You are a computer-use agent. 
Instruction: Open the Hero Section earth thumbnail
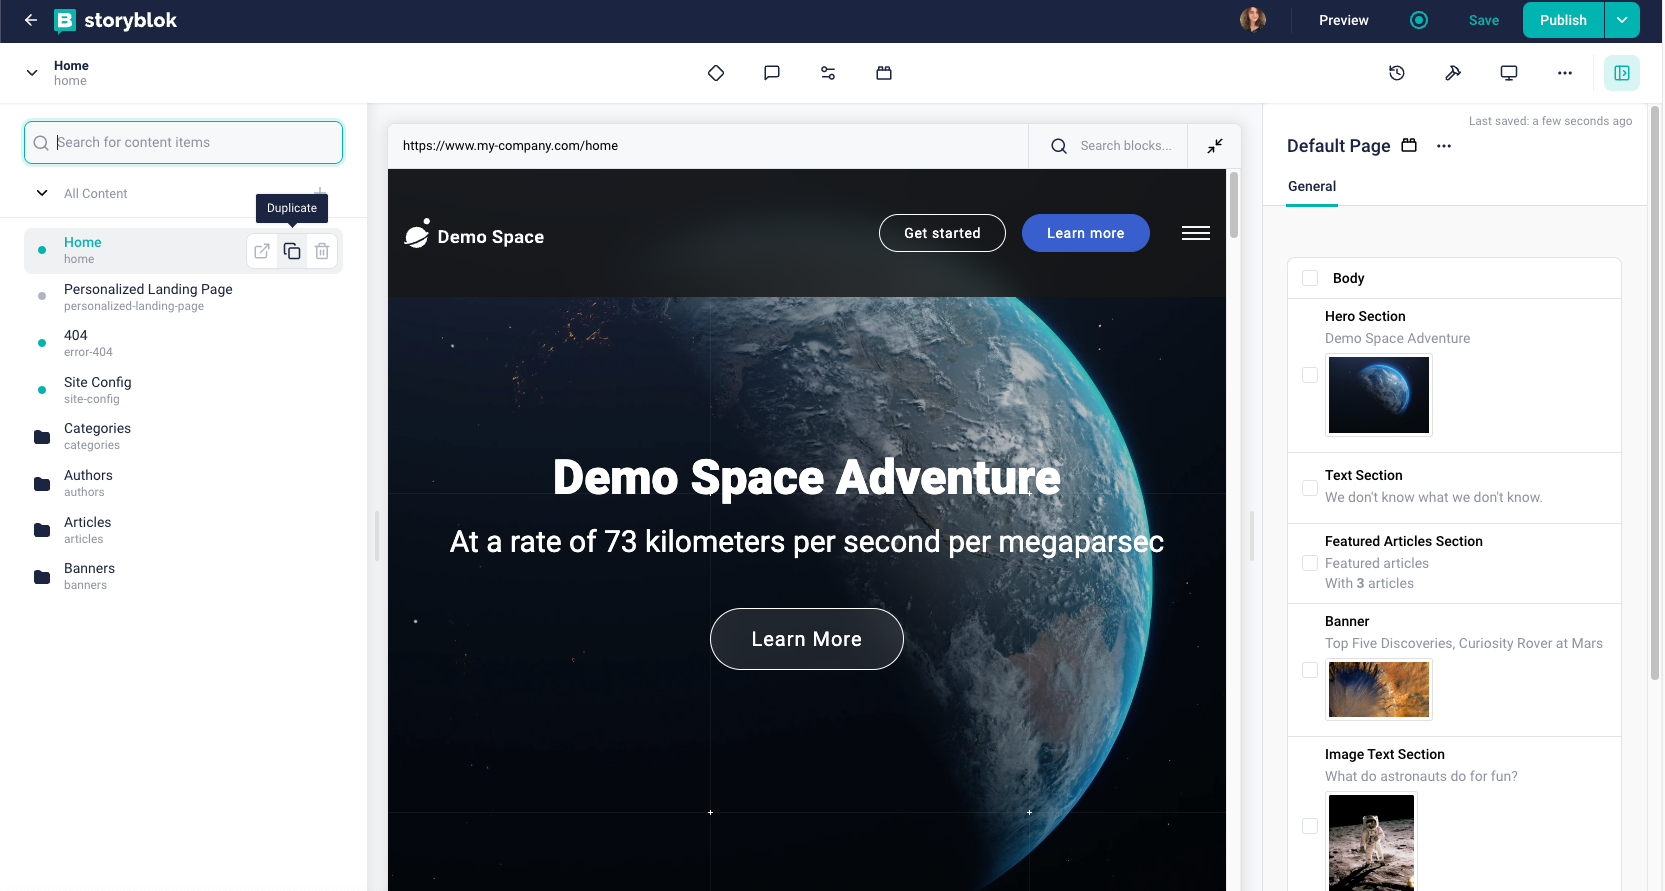[x=1379, y=395]
